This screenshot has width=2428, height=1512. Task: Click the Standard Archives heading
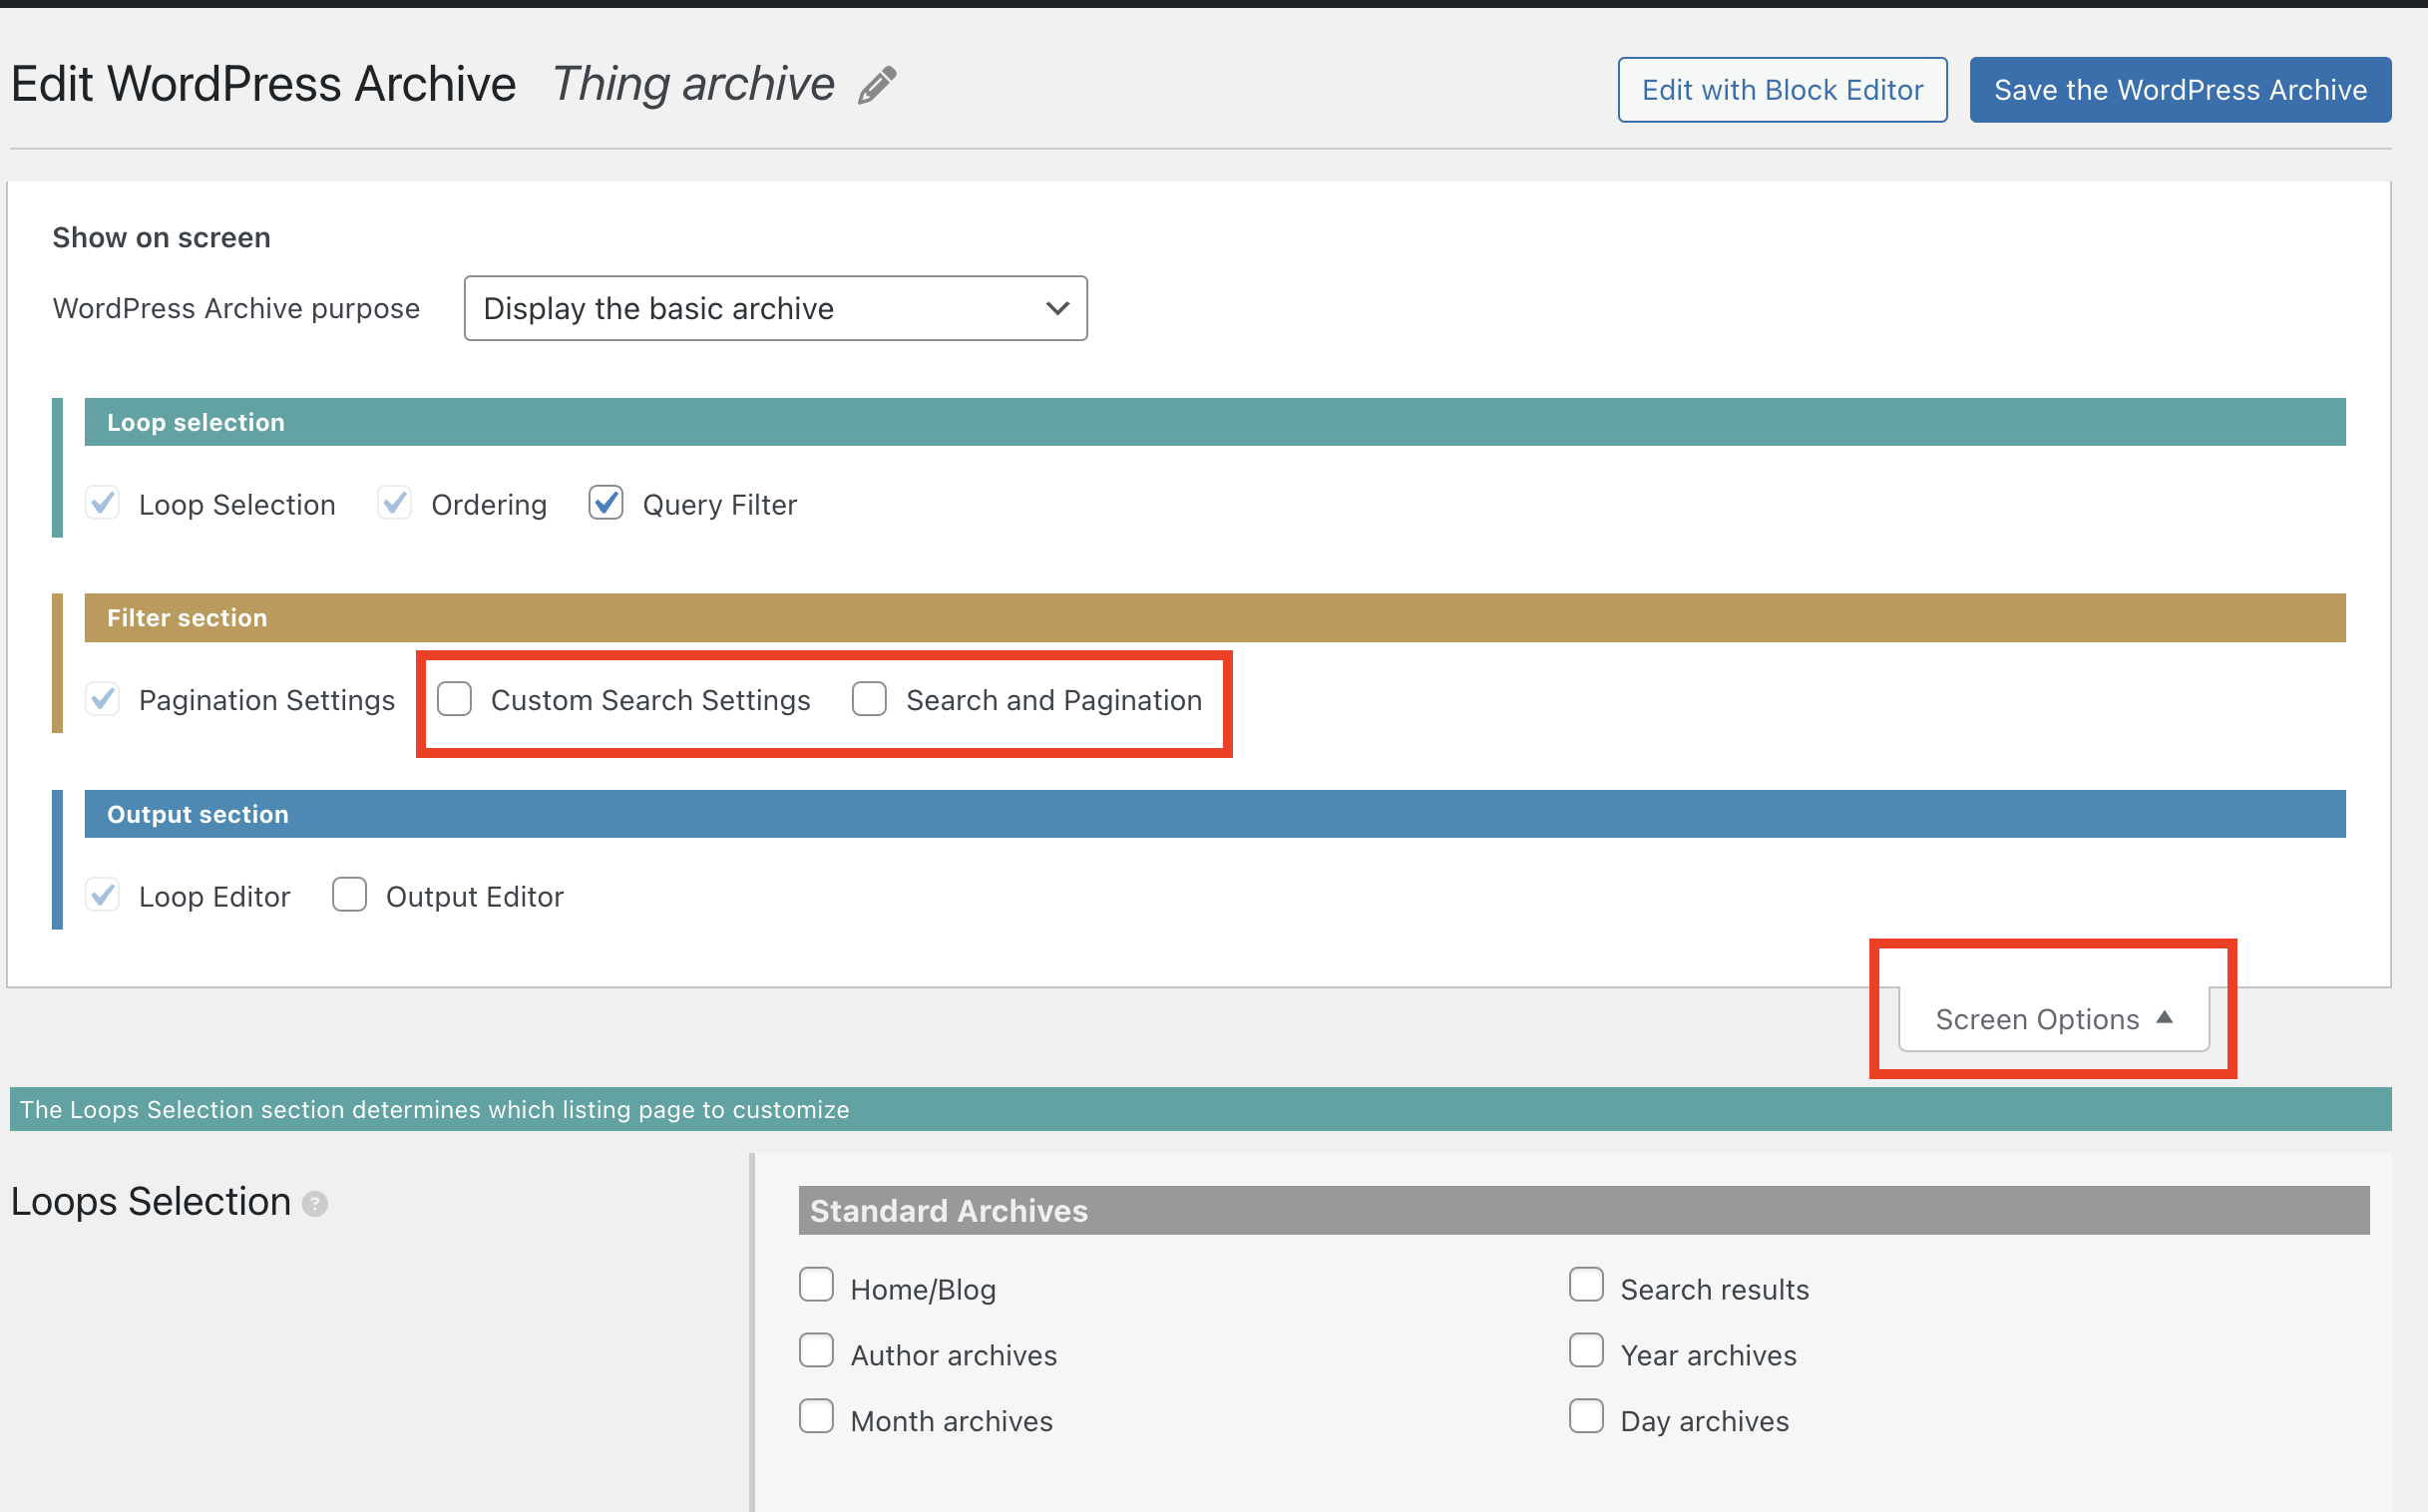pos(1584,1211)
